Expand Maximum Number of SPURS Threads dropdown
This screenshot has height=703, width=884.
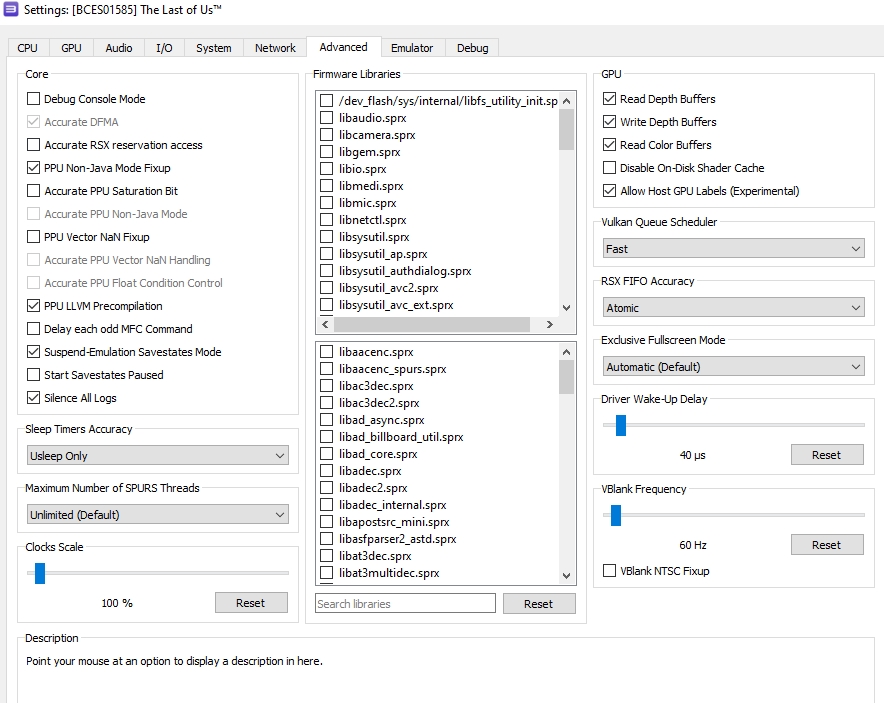click(158, 515)
